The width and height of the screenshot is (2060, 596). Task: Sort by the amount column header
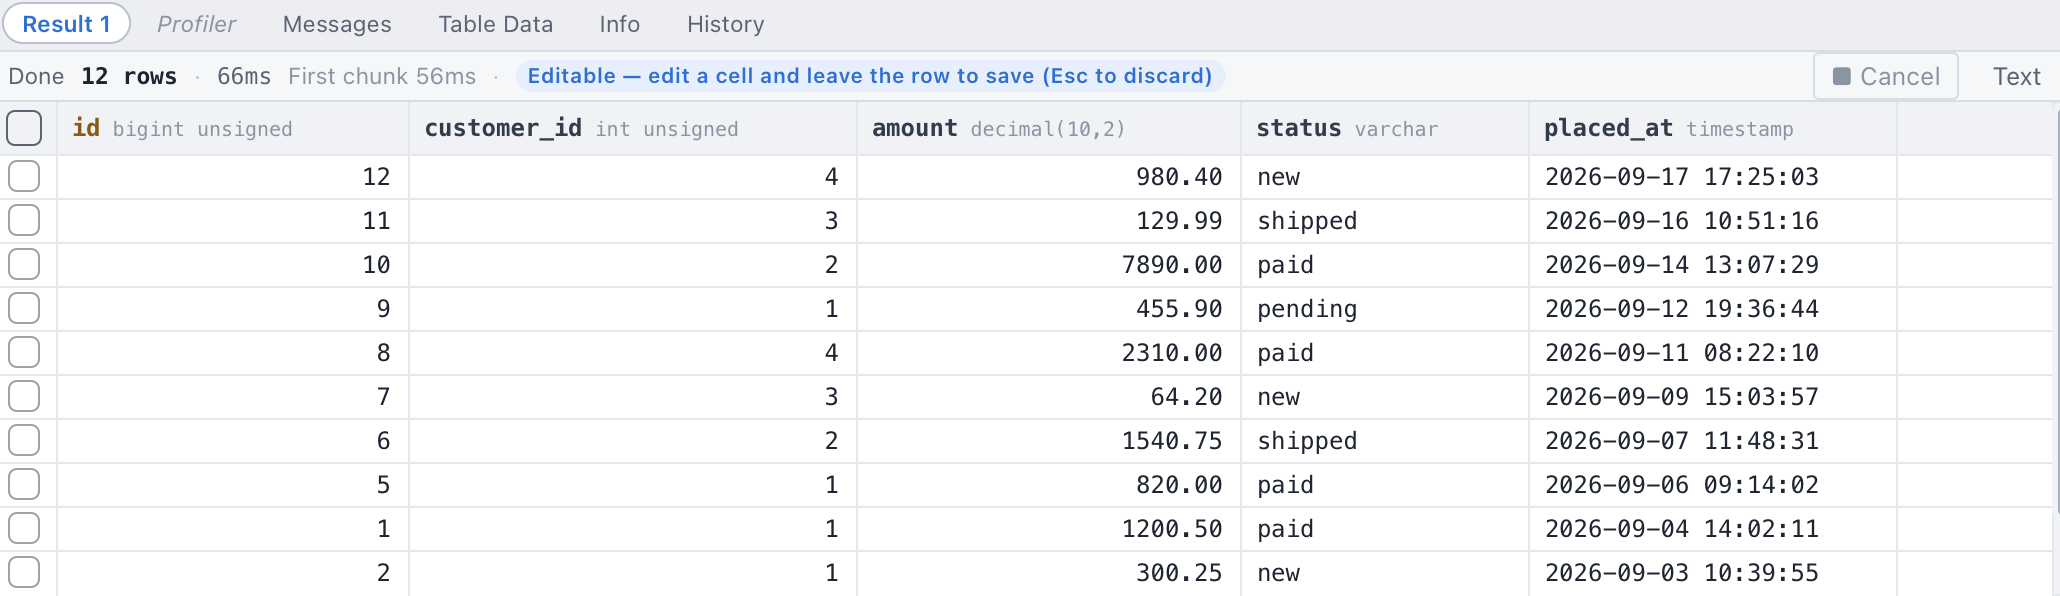1048,128
